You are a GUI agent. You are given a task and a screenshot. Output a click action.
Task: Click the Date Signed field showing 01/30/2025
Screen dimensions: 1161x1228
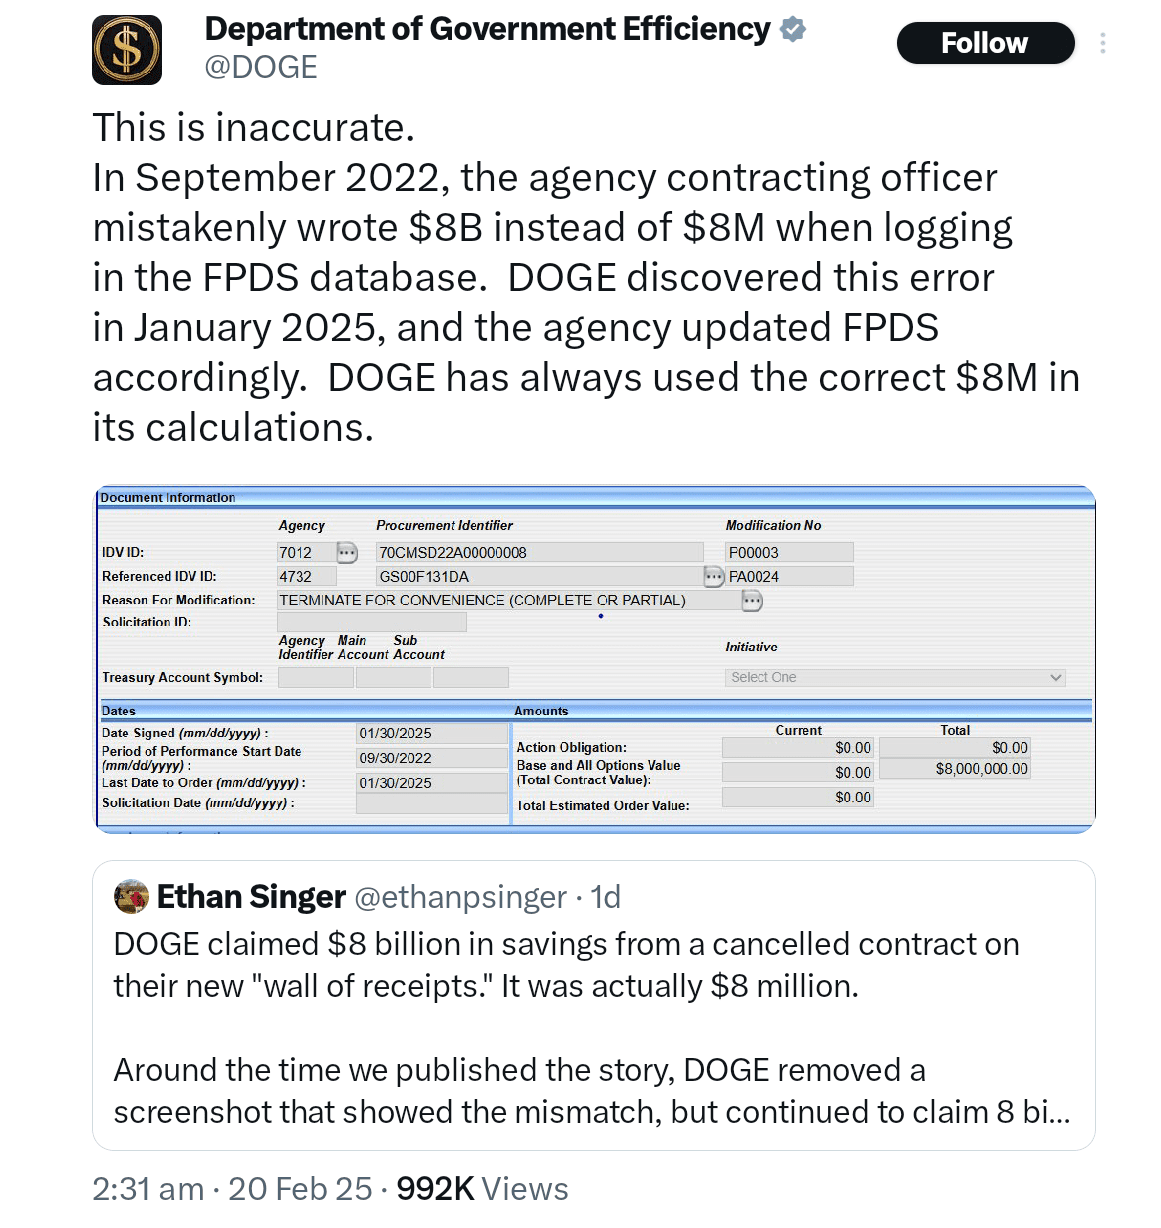coord(432,732)
